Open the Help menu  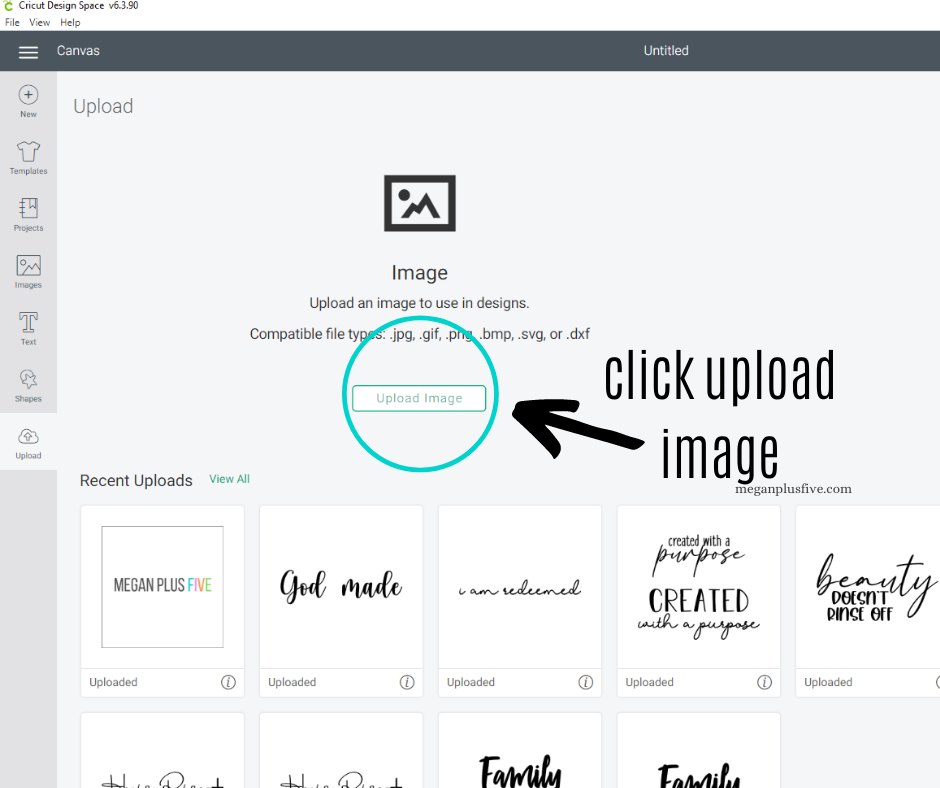(70, 22)
